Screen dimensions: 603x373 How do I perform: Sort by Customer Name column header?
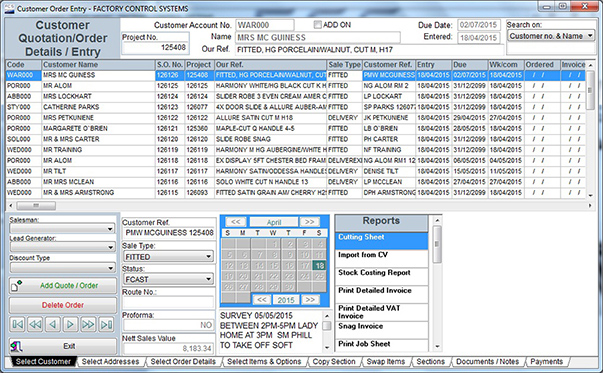click(98, 65)
